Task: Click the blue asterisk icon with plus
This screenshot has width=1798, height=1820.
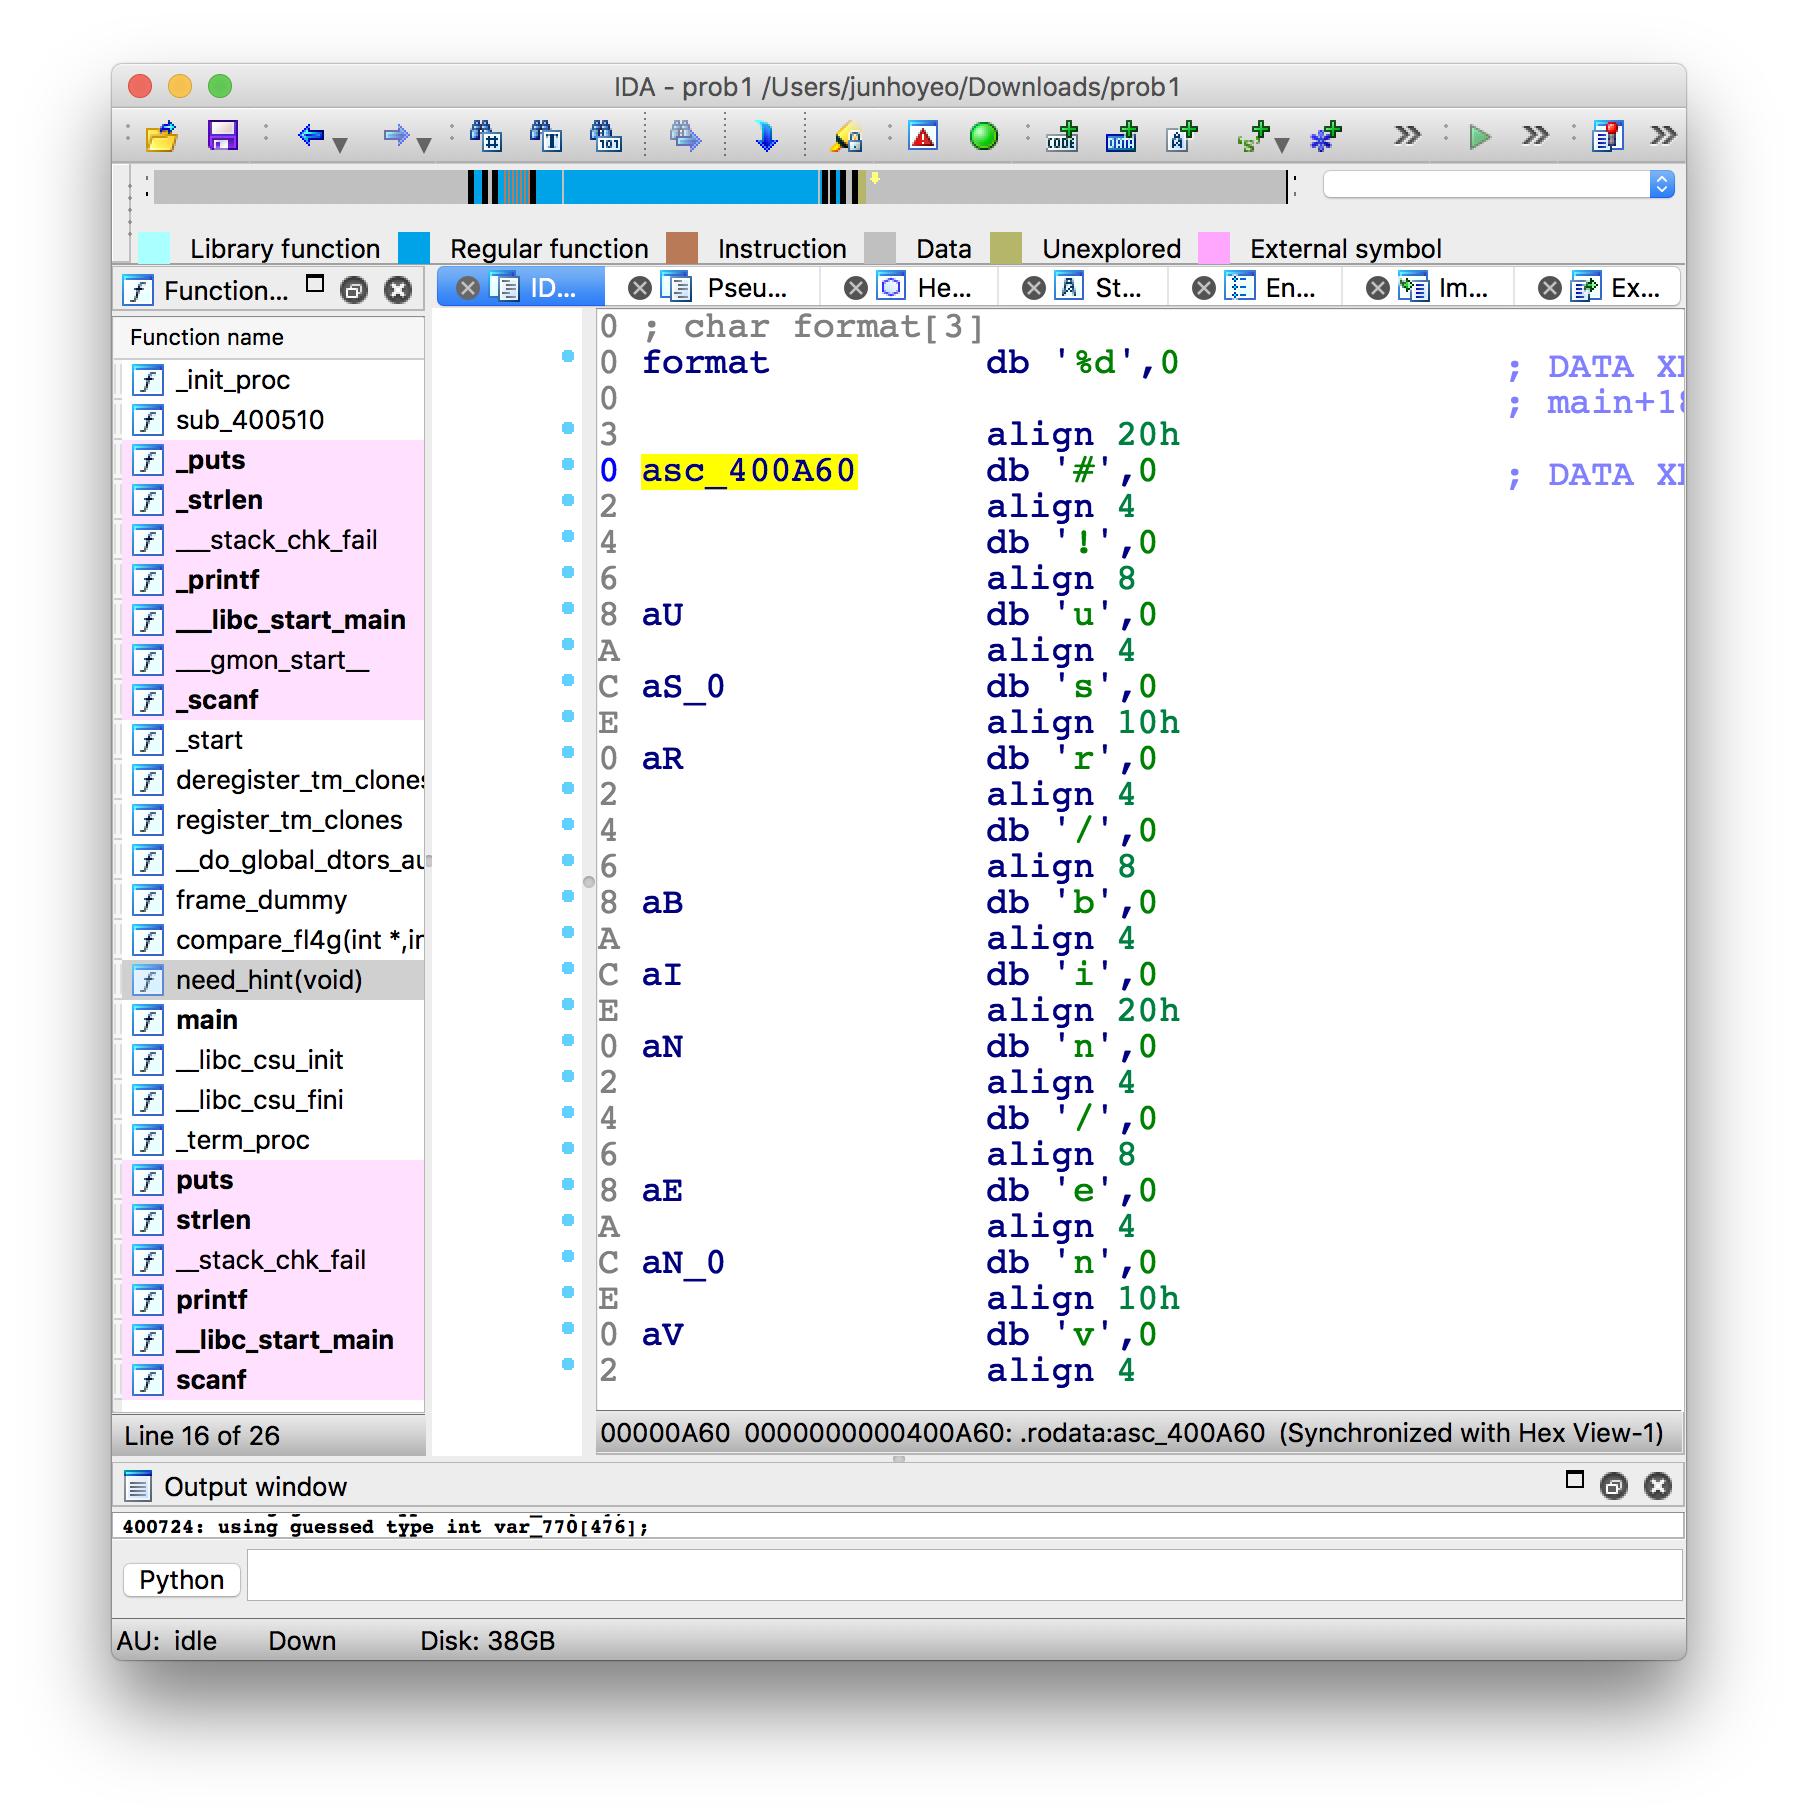Action: pyautogui.click(x=1326, y=135)
